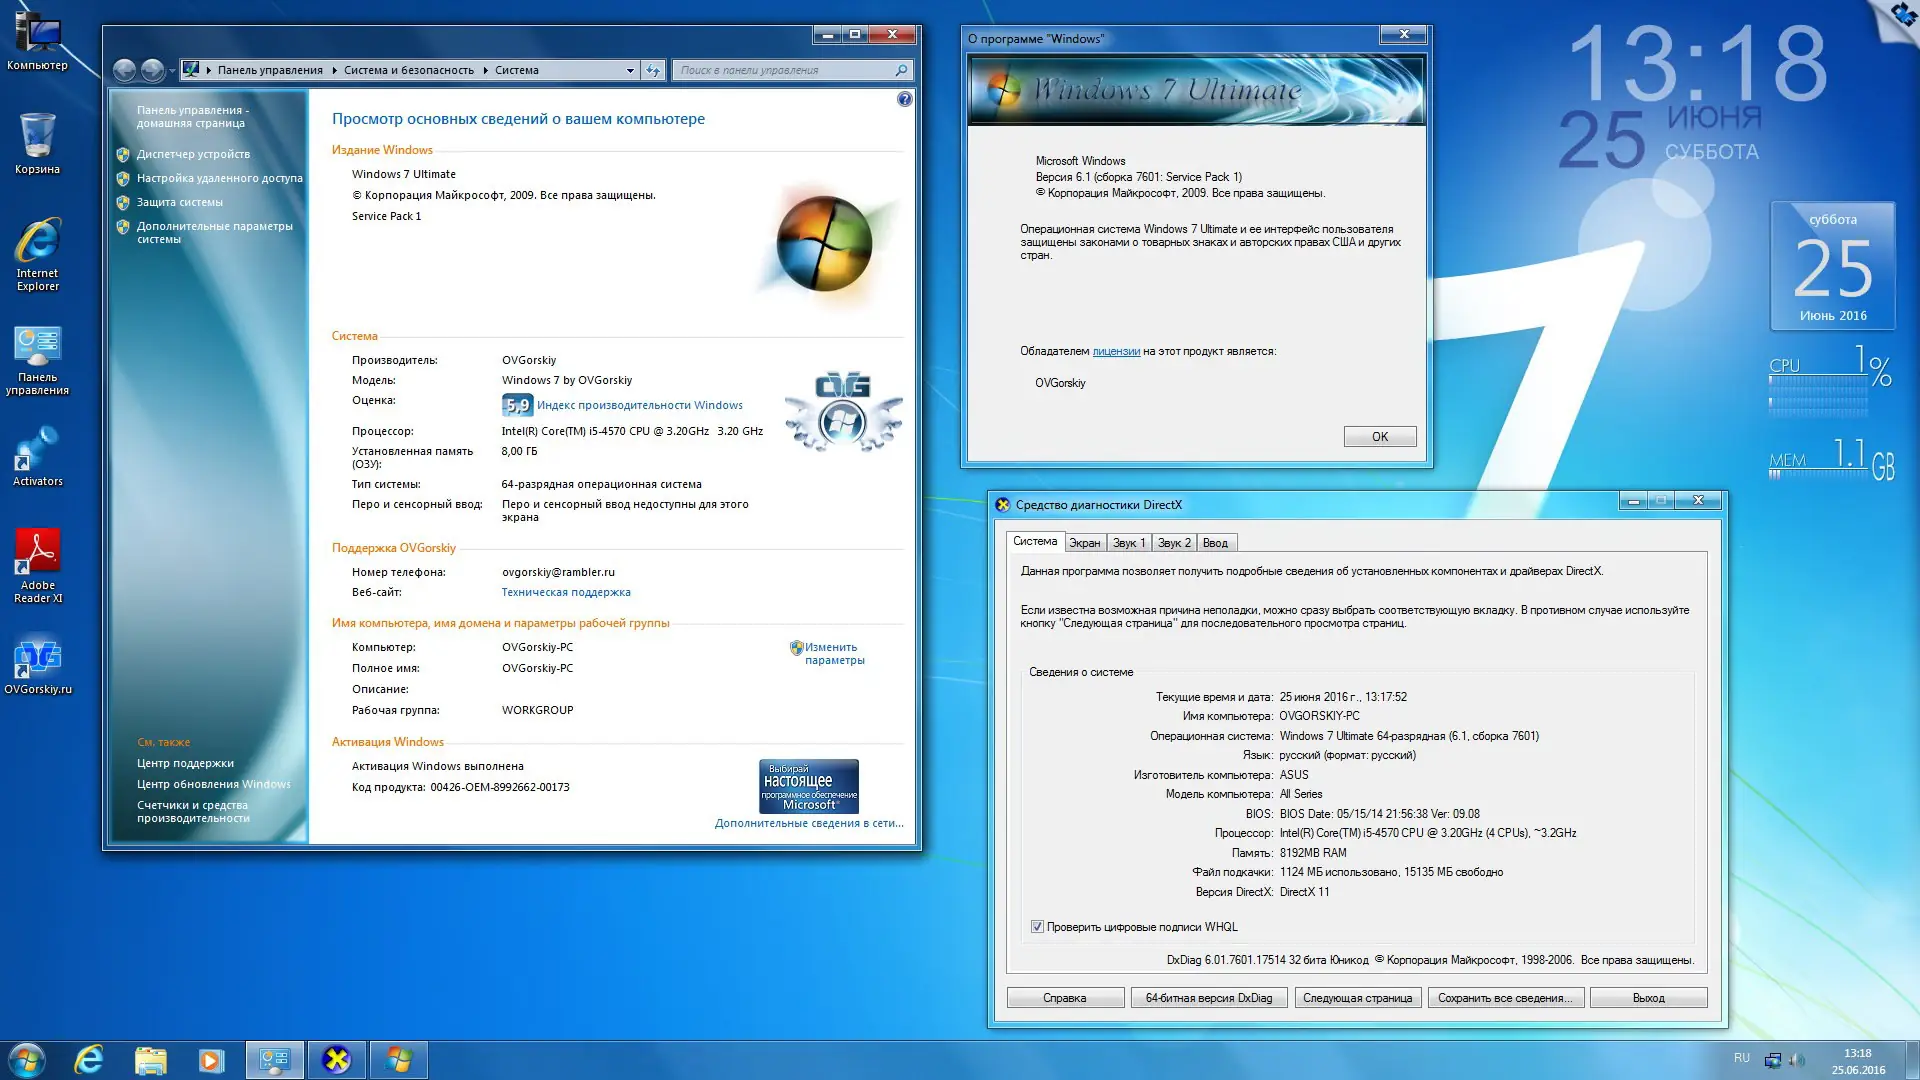Click the Windows Start button
Viewport: 1920px width, 1080px height.
(27, 1059)
